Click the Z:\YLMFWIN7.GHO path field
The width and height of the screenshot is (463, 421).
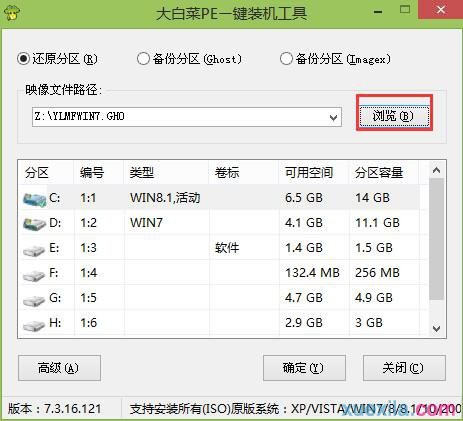[187, 117]
